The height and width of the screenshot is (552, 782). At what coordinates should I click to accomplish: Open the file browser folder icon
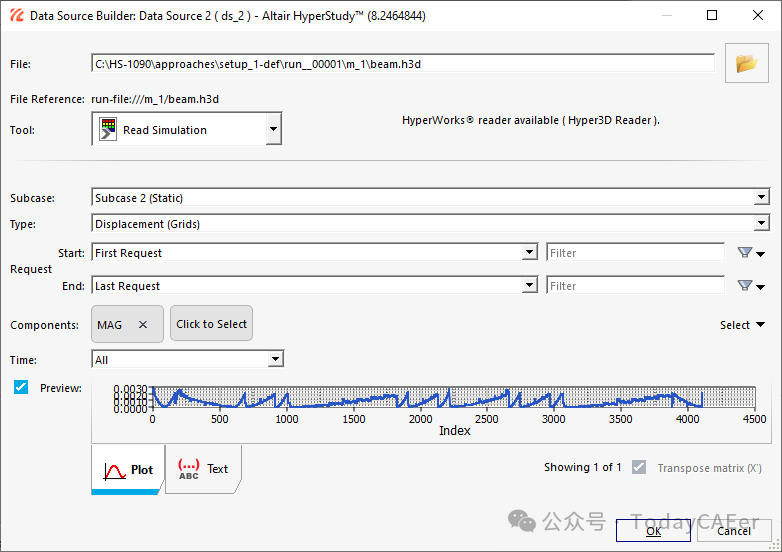[x=746, y=63]
